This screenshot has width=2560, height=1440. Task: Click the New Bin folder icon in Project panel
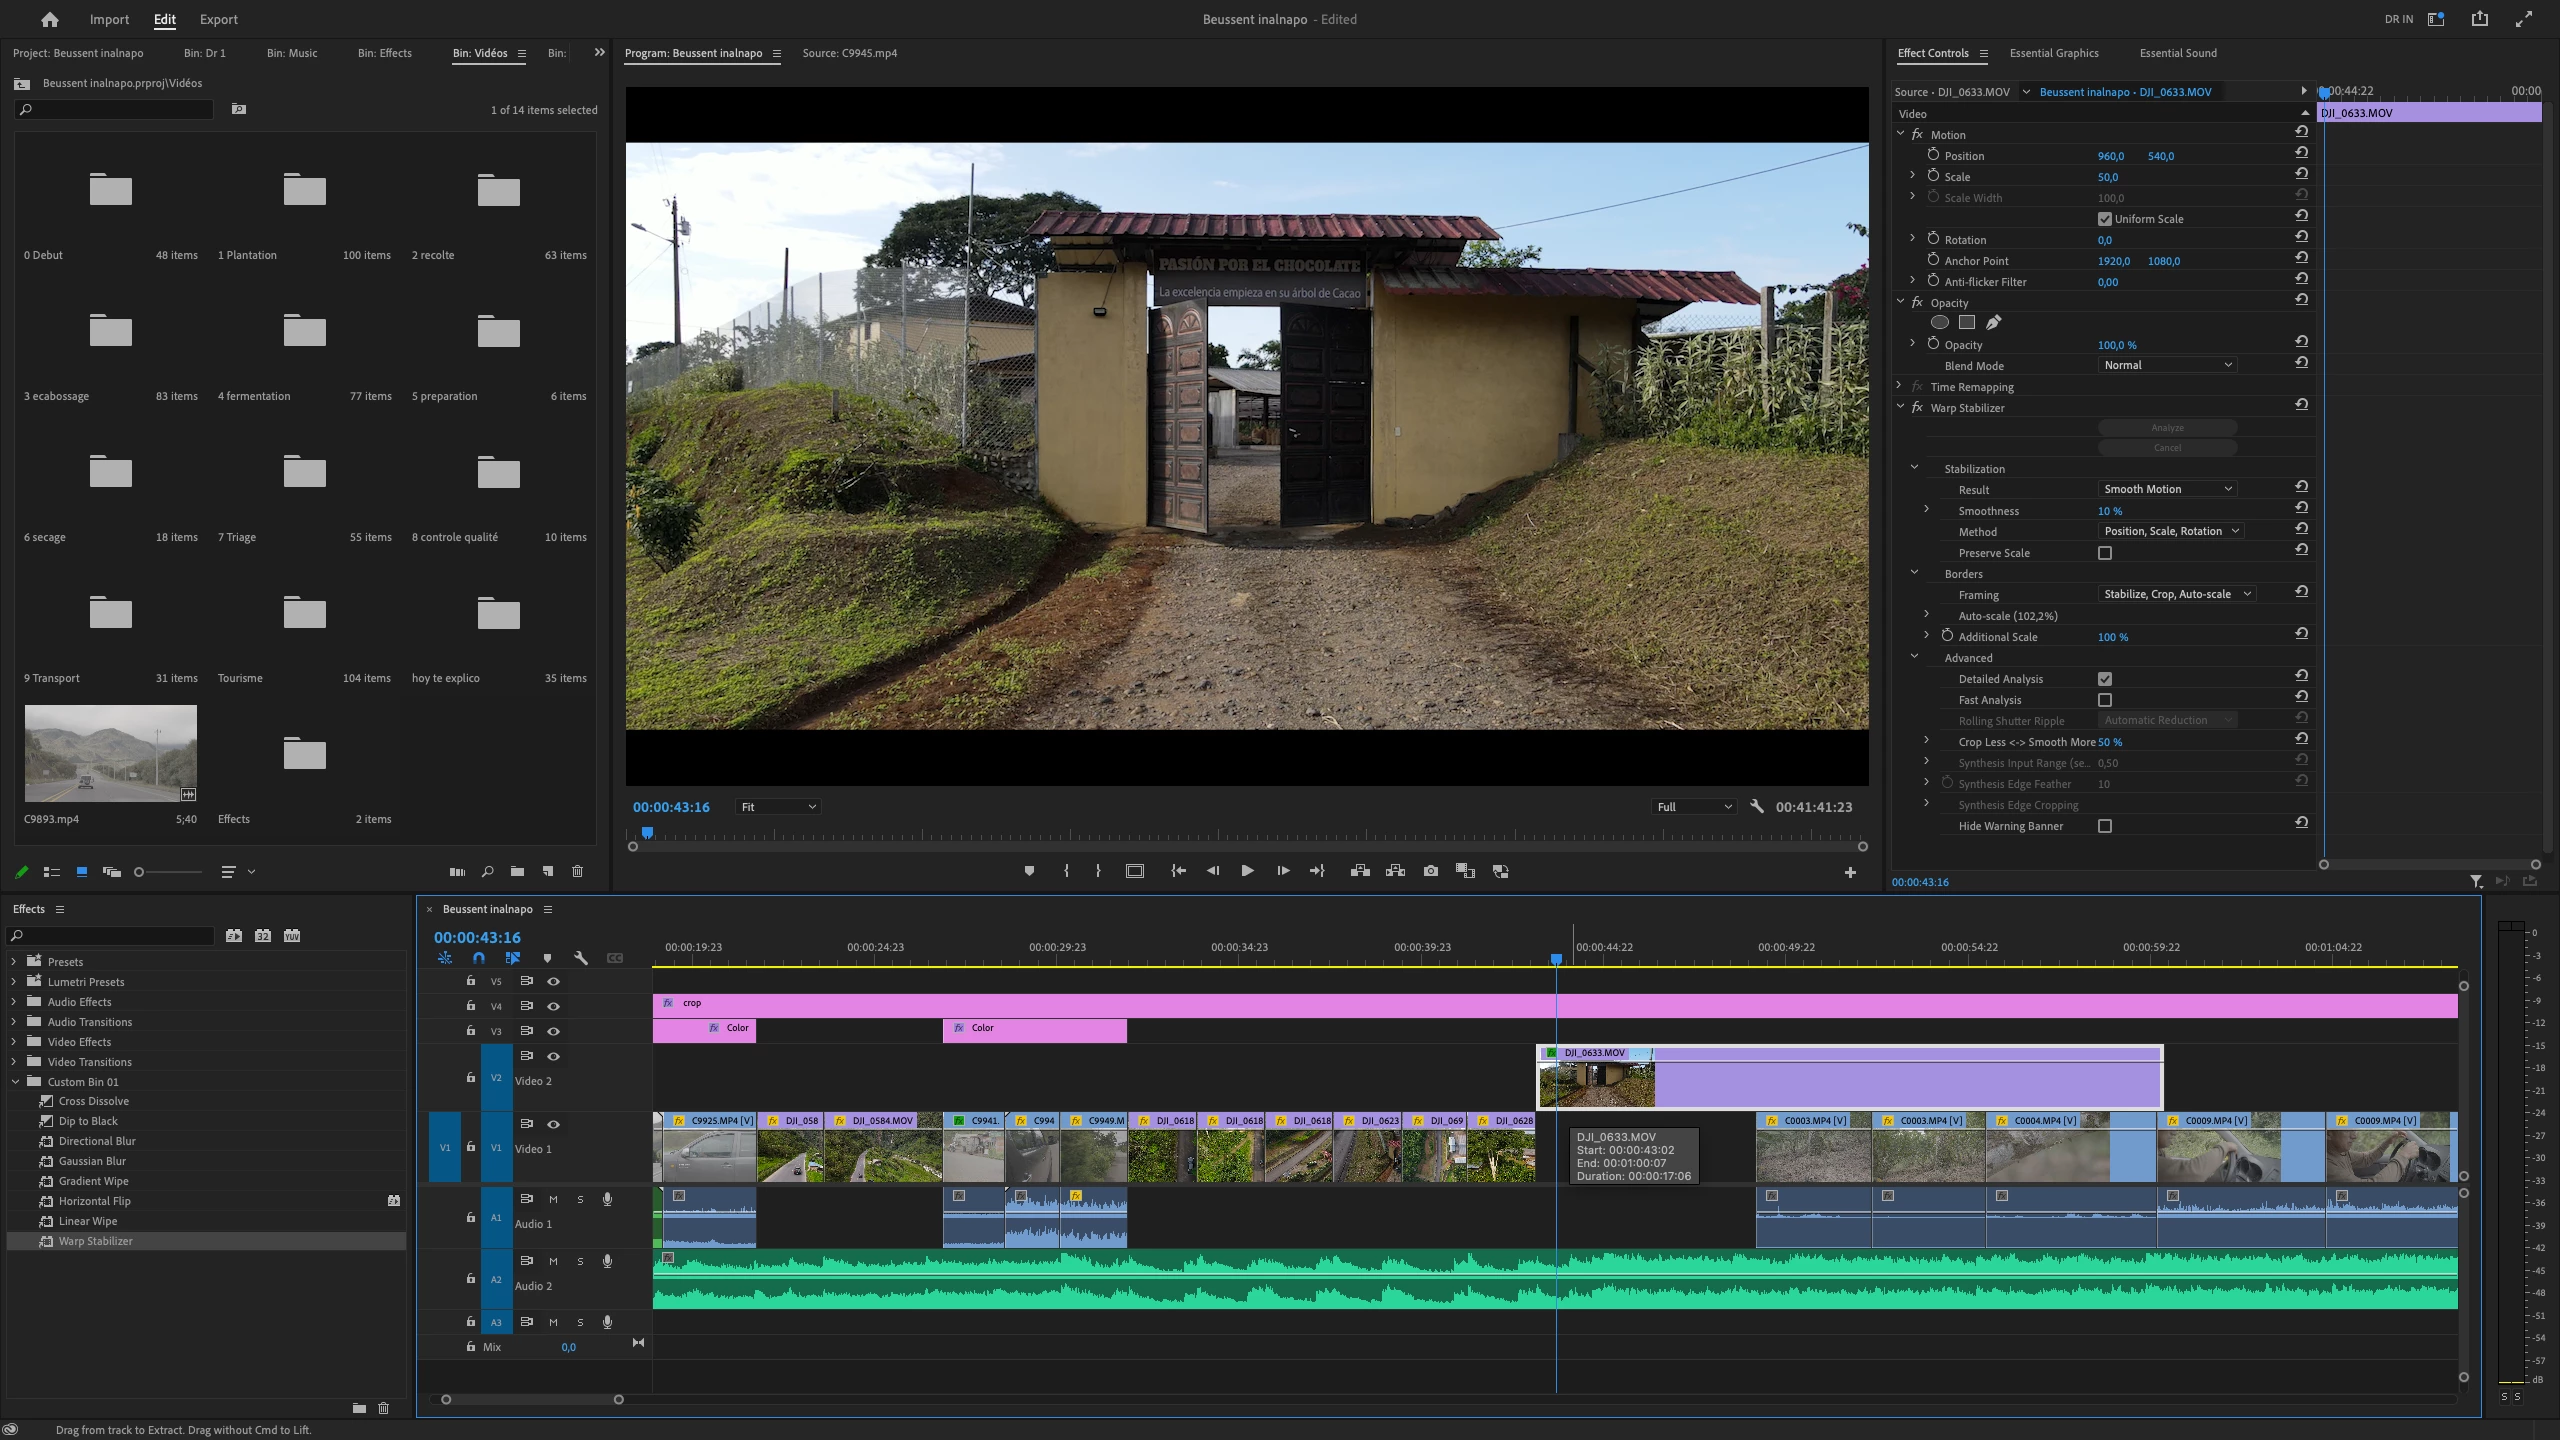pyautogui.click(x=517, y=871)
